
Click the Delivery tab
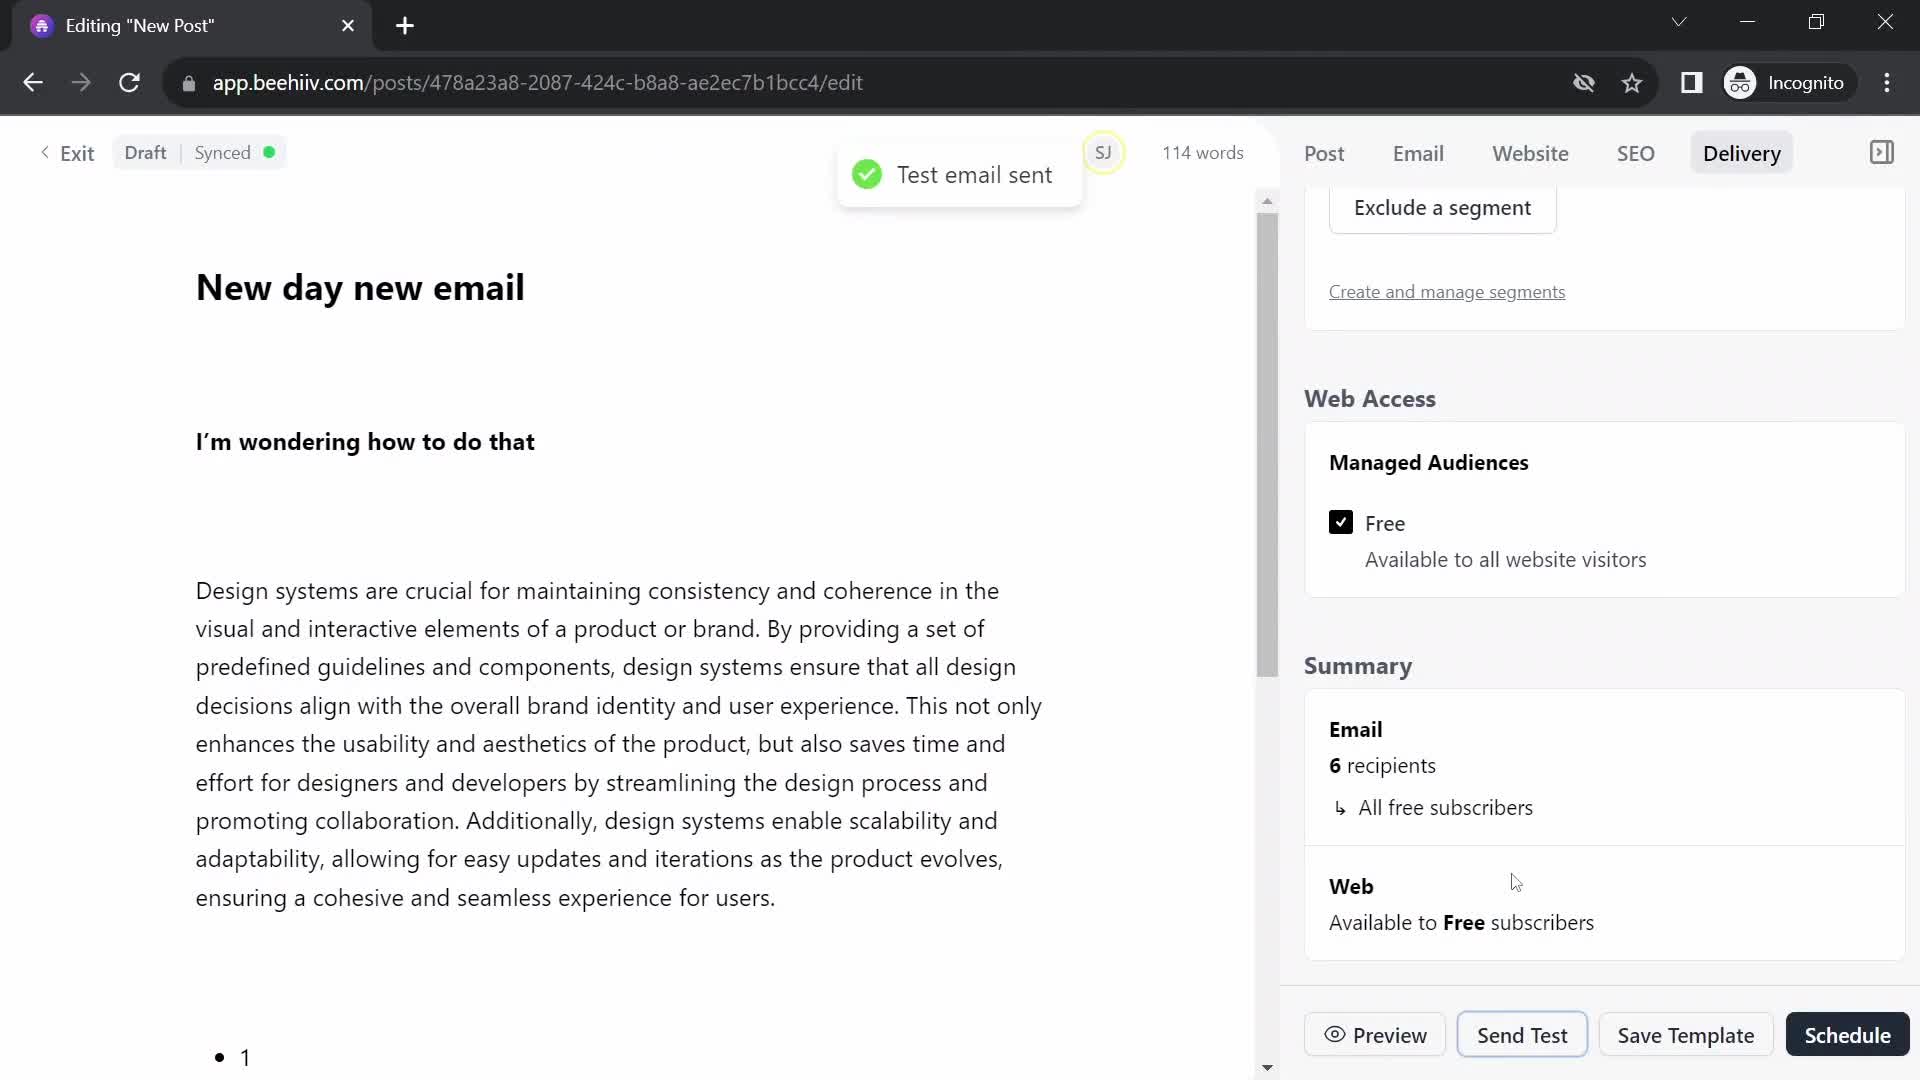click(1742, 153)
